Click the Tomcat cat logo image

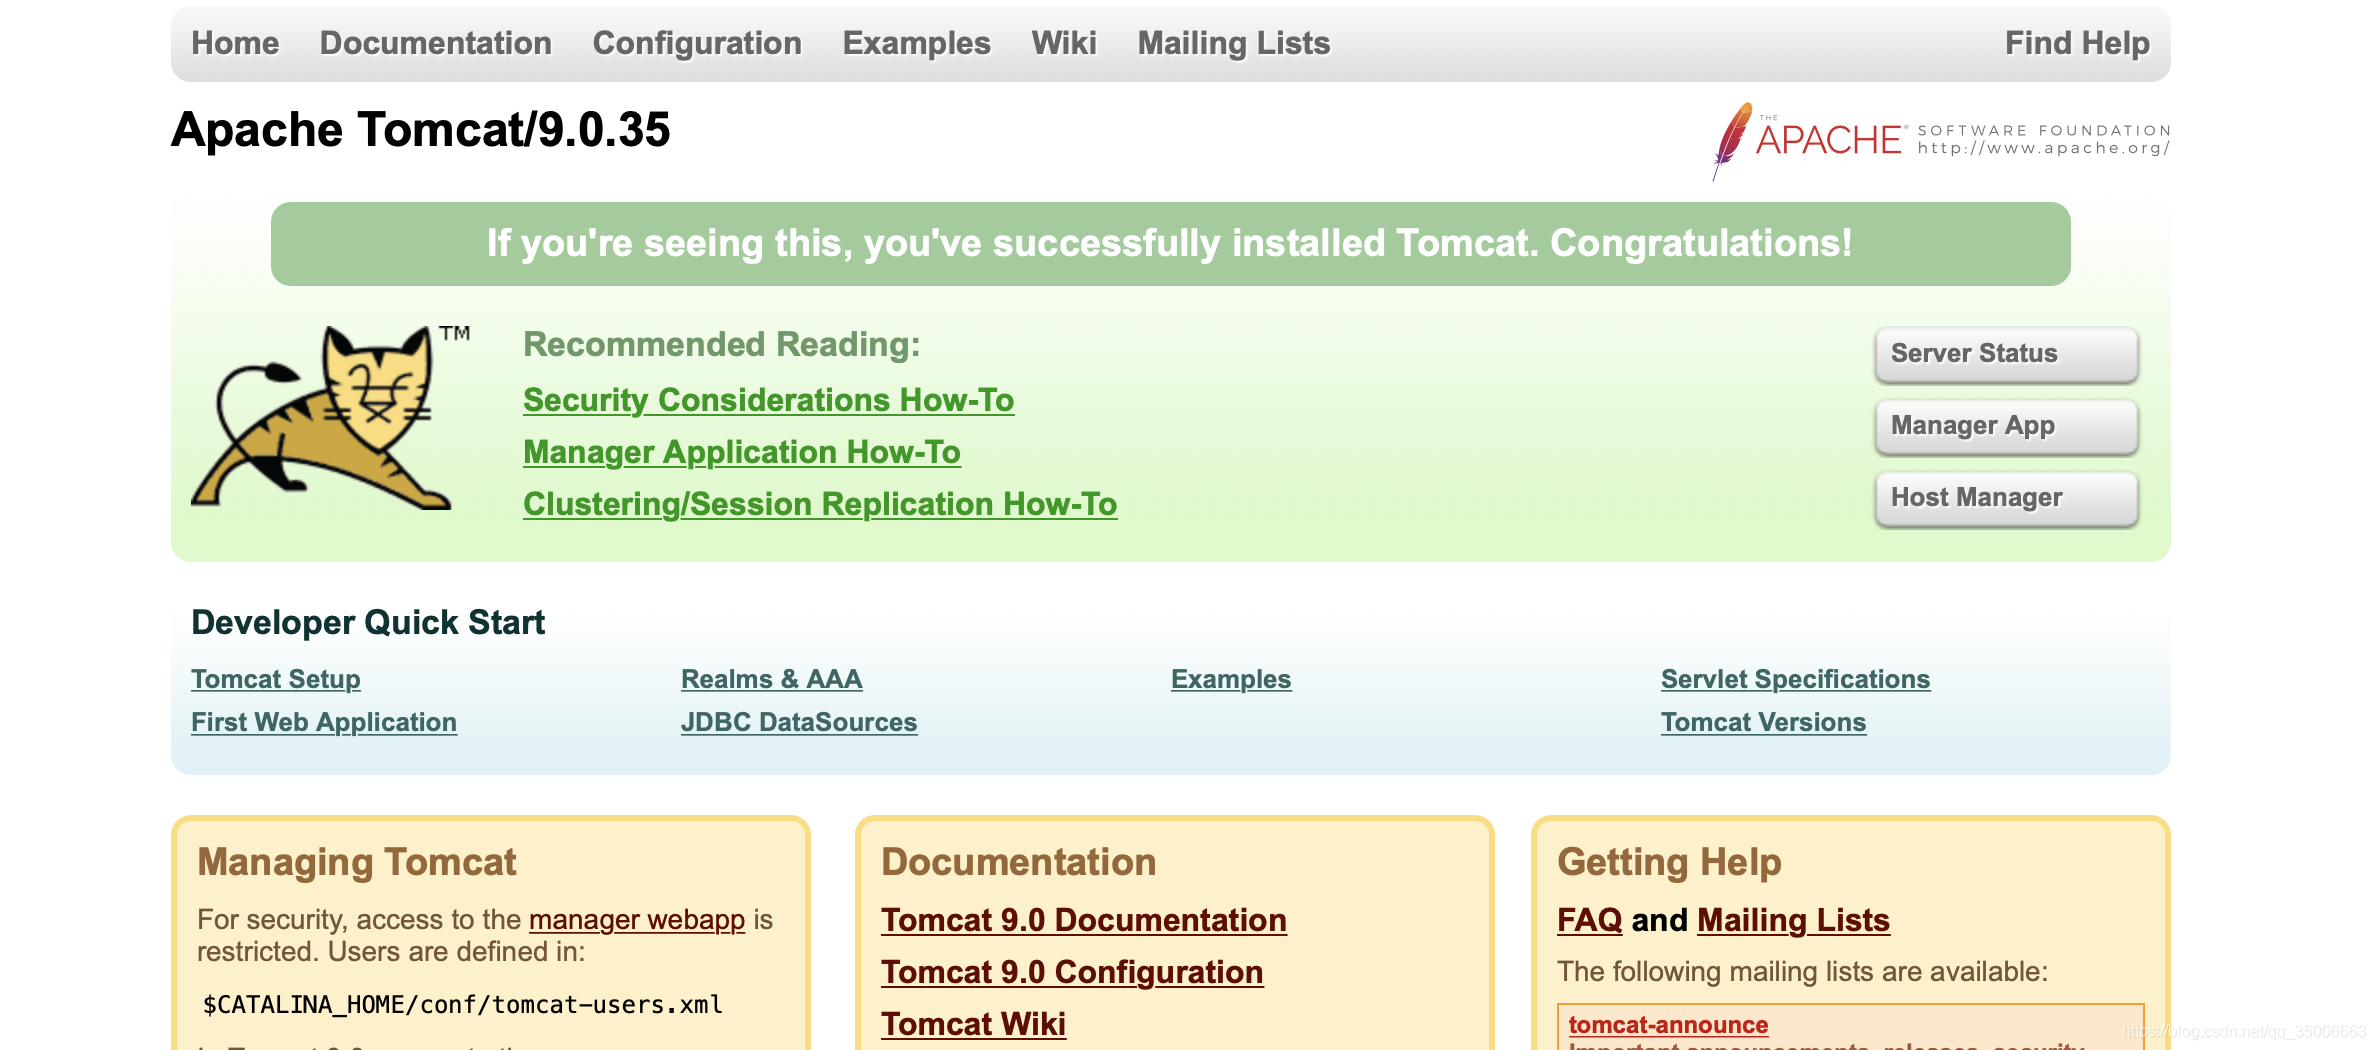click(330, 416)
